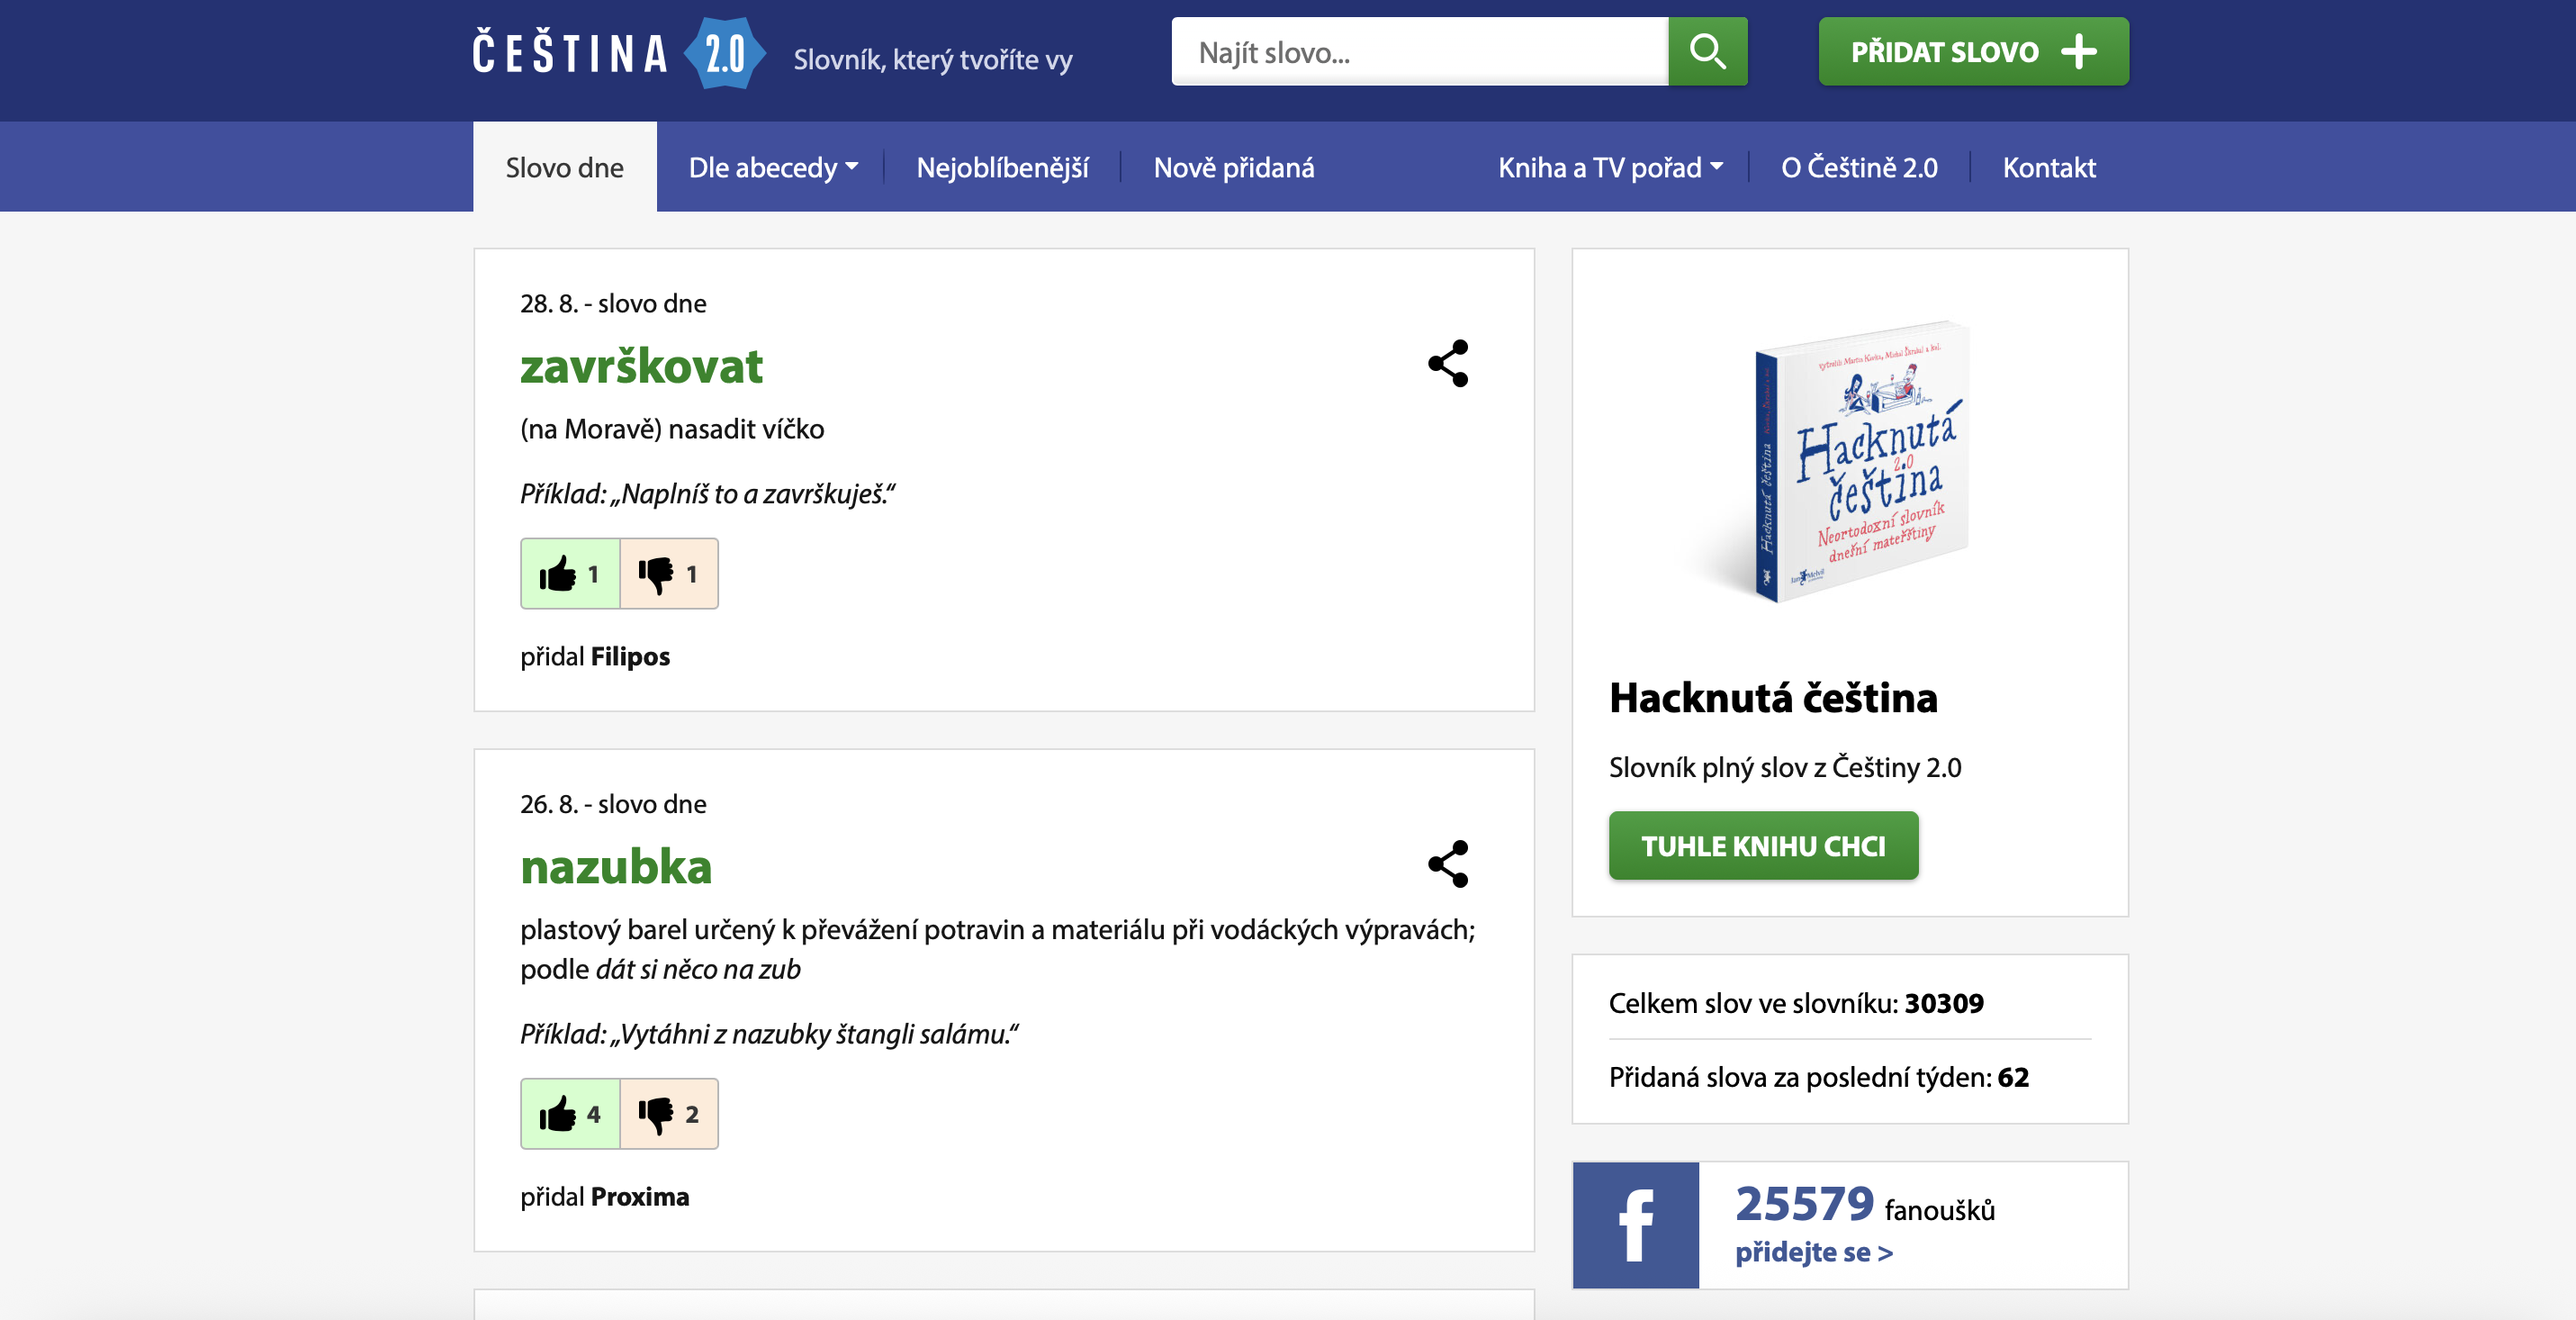Open the Nově přidaná tab
This screenshot has height=1320, width=2576.
coord(1233,167)
